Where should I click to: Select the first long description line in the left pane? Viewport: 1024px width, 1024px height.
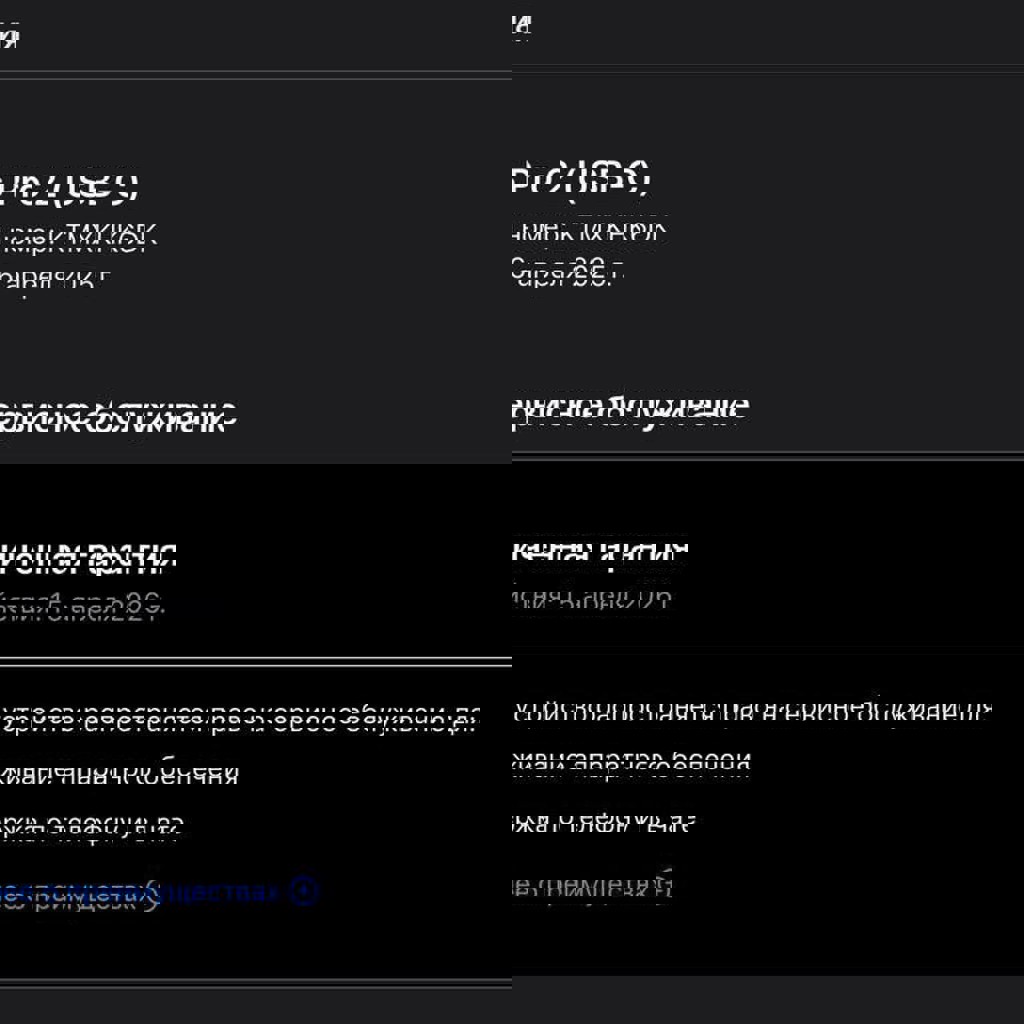238,720
